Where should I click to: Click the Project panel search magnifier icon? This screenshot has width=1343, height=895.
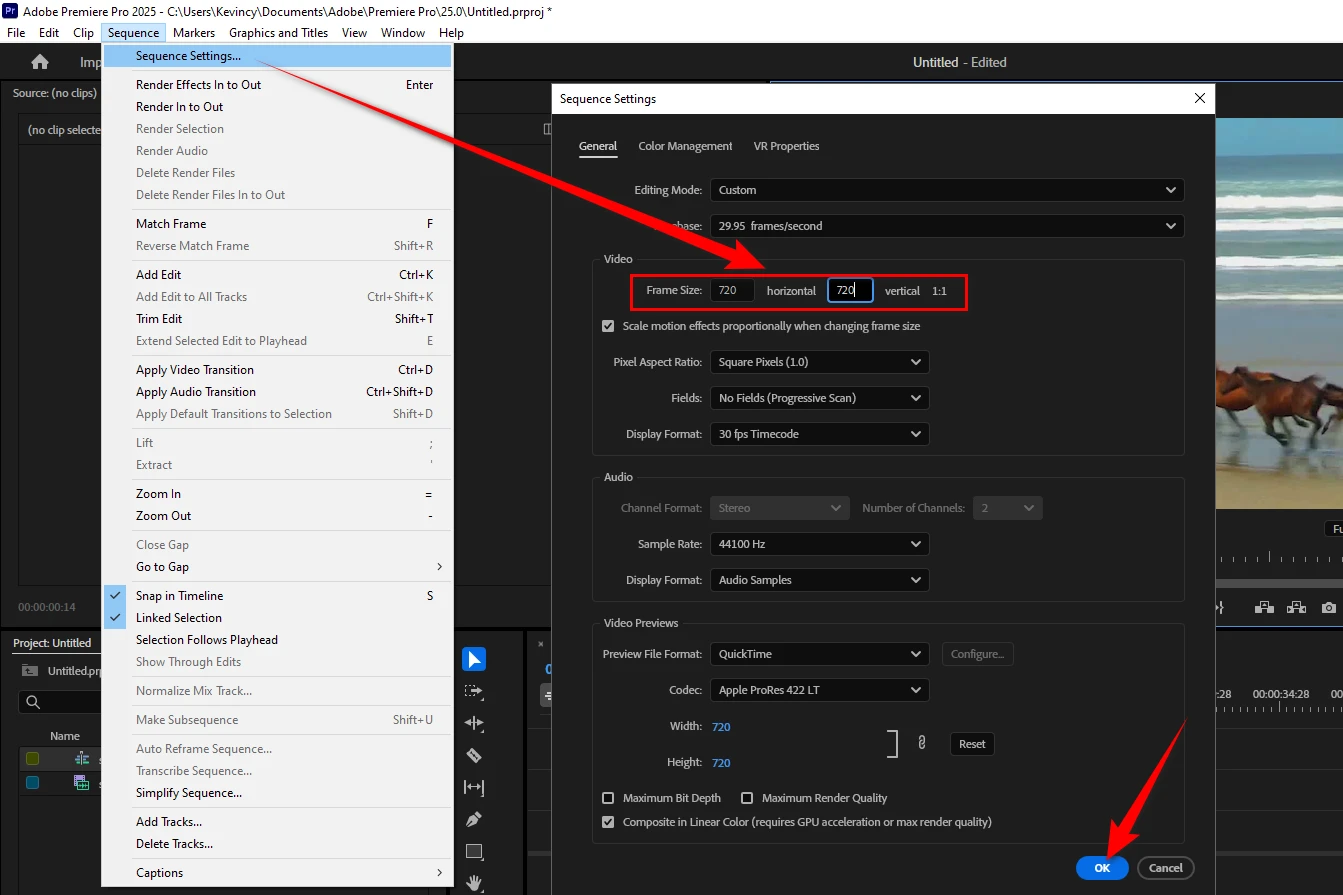(33, 702)
